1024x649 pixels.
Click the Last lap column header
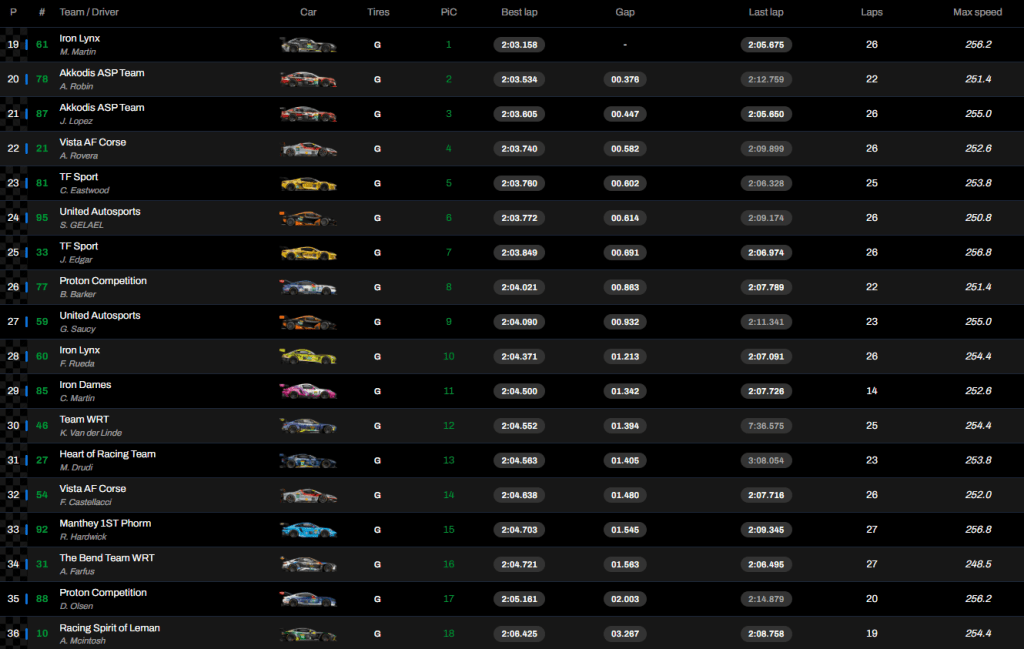(765, 13)
